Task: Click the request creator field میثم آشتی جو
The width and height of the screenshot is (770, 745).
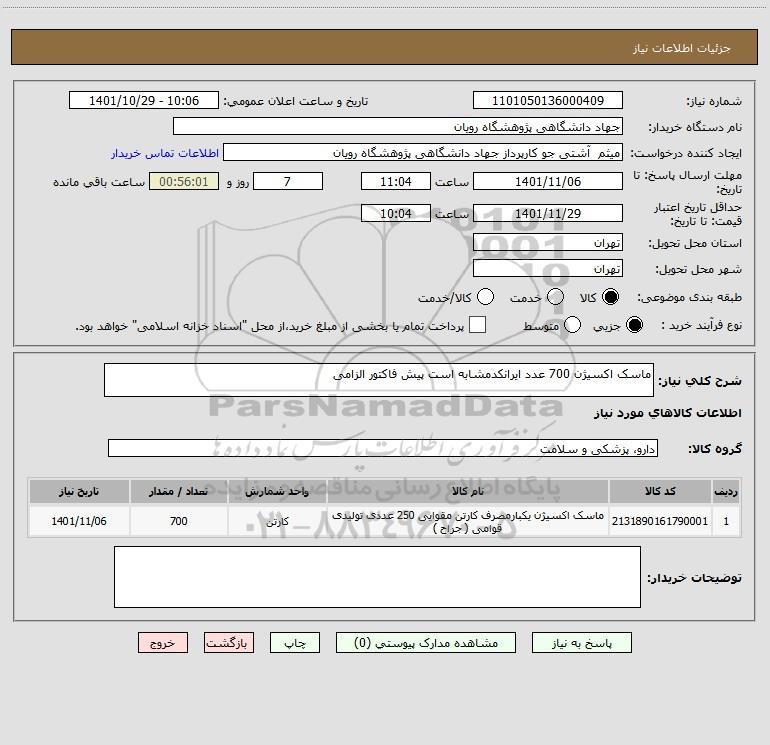Action: 423,152
